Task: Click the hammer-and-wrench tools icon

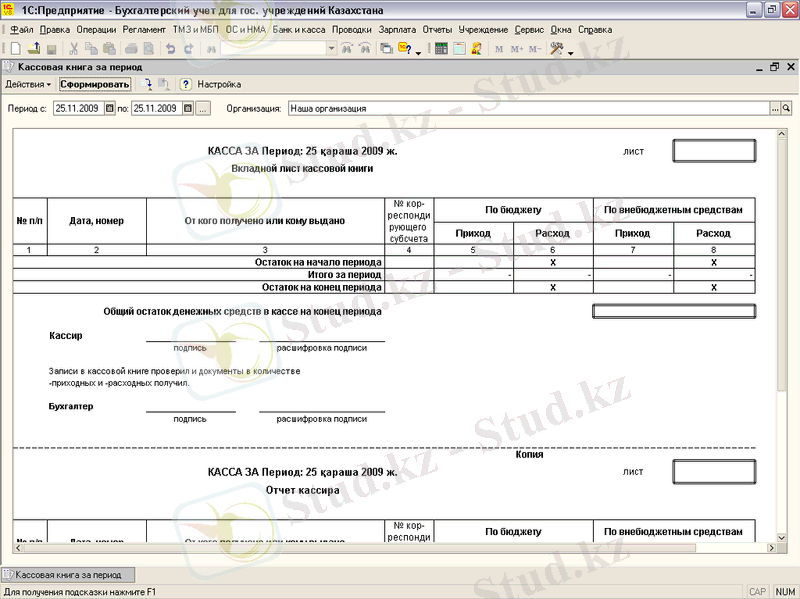Action: point(557,48)
